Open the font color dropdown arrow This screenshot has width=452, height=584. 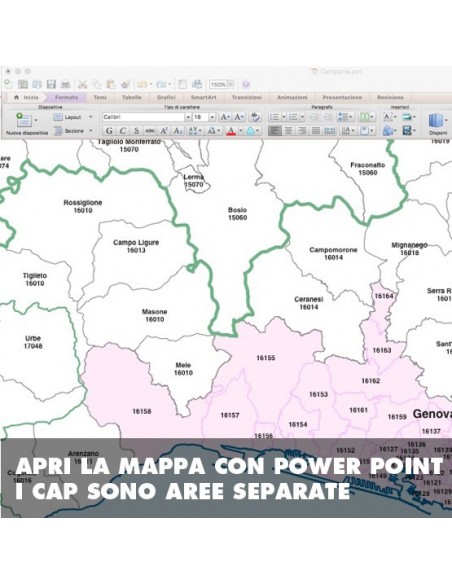(x=241, y=131)
